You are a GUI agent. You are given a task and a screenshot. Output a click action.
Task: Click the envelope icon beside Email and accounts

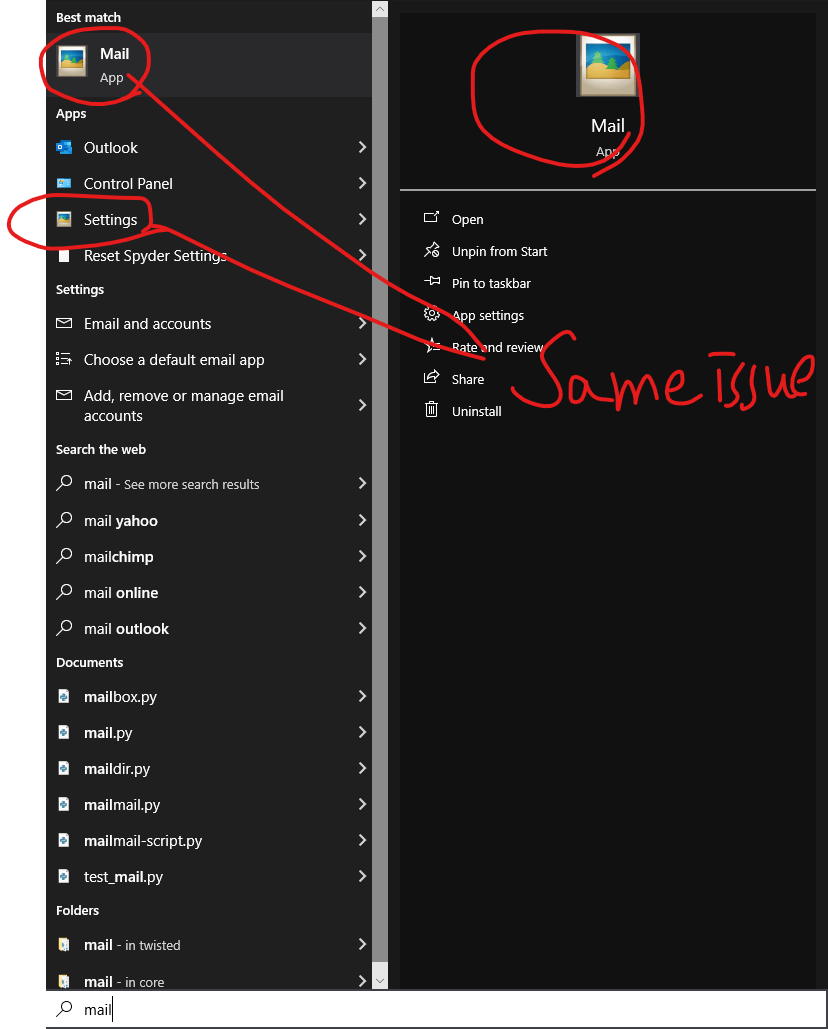(64, 324)
